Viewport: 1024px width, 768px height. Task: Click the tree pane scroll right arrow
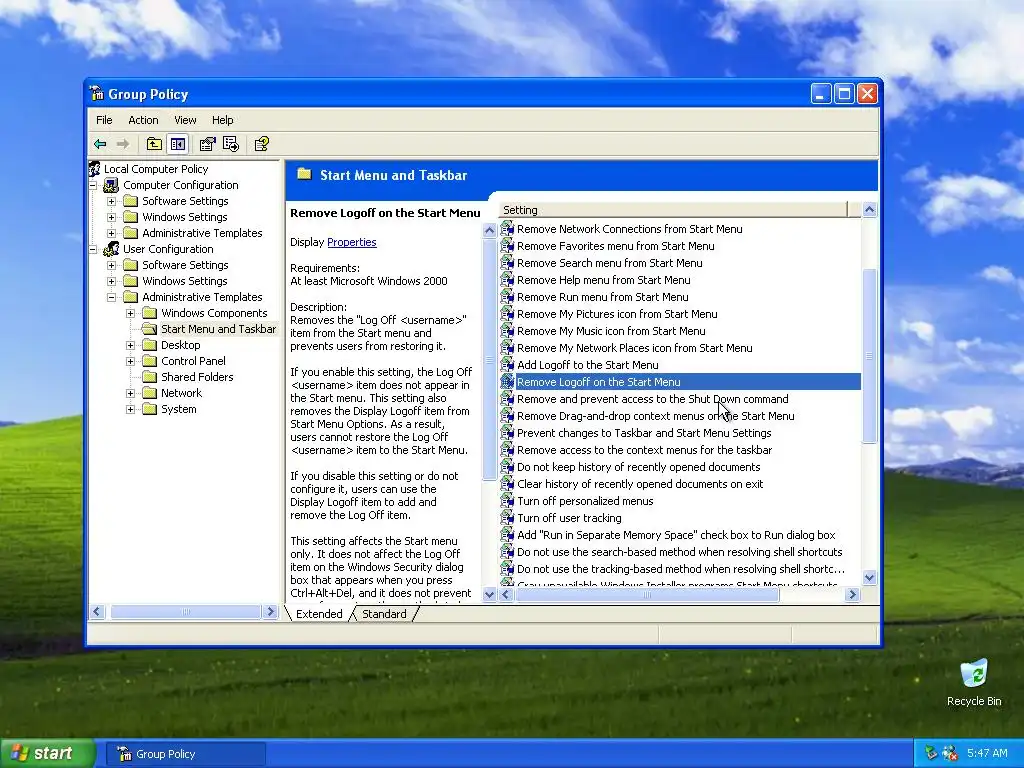[x=270, y=612]
